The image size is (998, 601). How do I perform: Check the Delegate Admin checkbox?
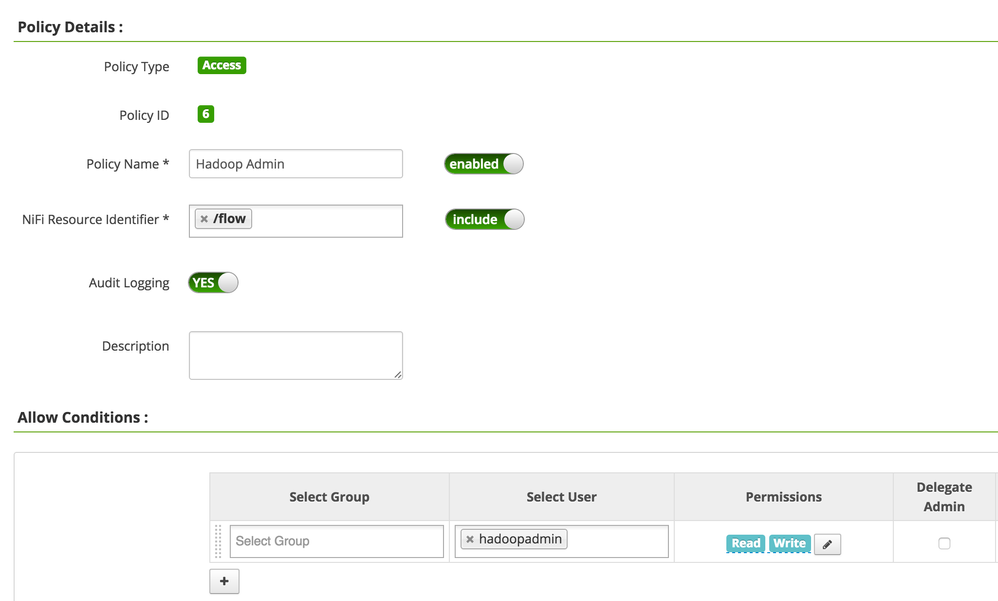point(944,543)
